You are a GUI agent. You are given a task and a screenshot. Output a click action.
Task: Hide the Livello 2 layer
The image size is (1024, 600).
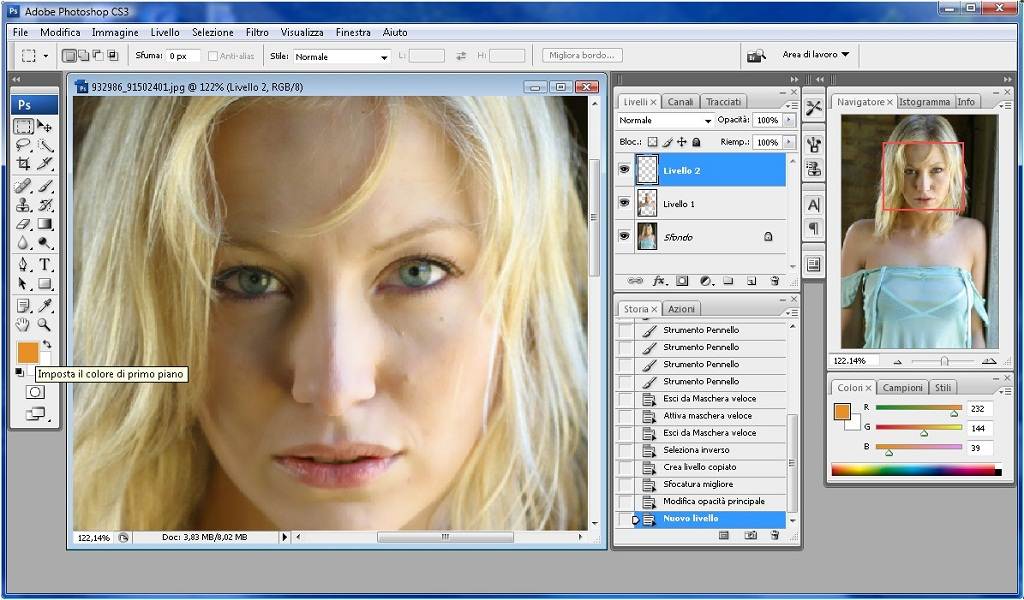point(625,171)
